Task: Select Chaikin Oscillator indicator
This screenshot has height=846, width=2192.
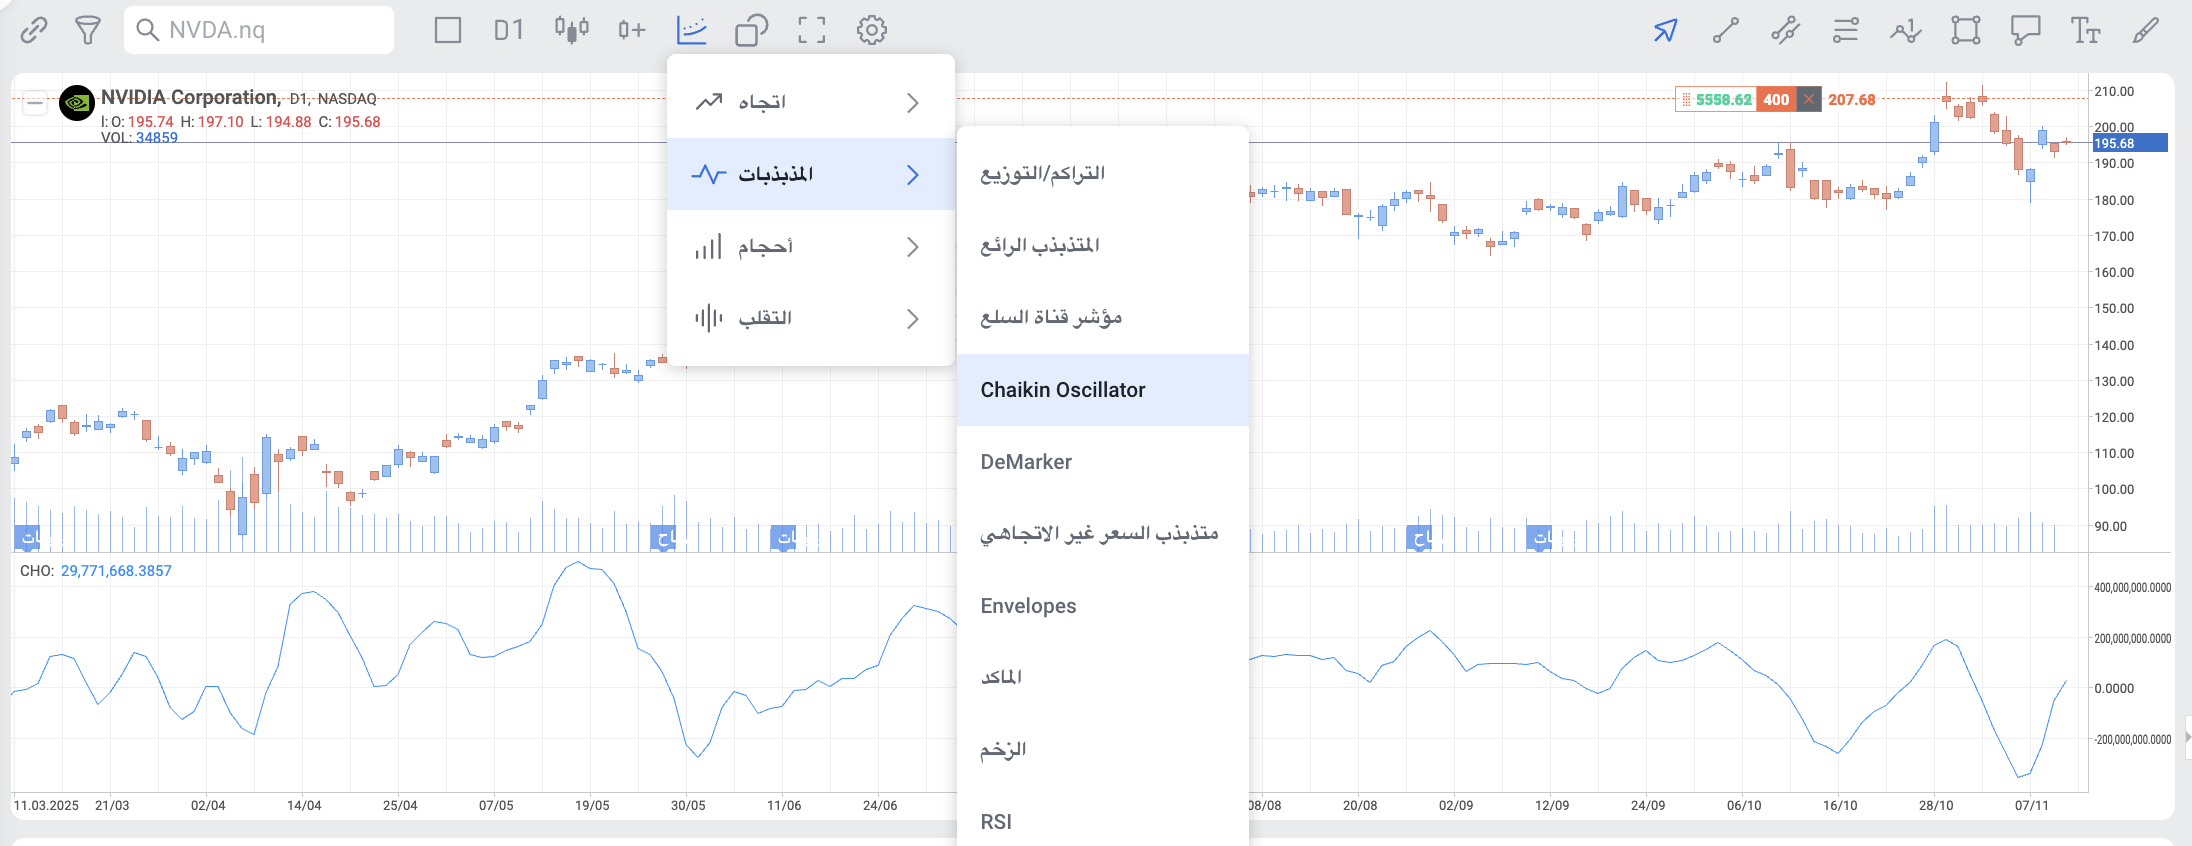Action: (x=1103, y=390)
